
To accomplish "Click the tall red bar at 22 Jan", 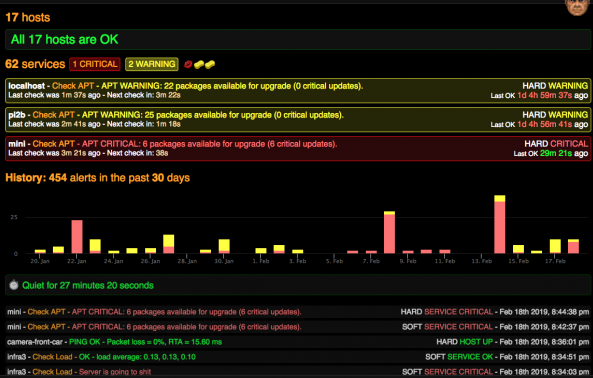I will click(77, 237).
